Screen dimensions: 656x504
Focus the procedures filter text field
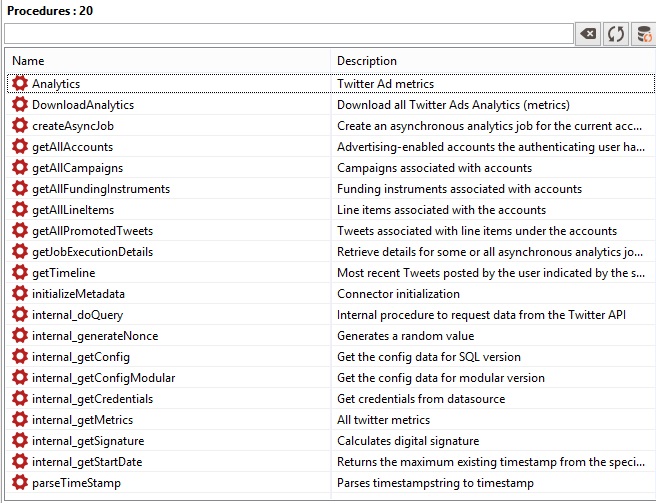288,34
